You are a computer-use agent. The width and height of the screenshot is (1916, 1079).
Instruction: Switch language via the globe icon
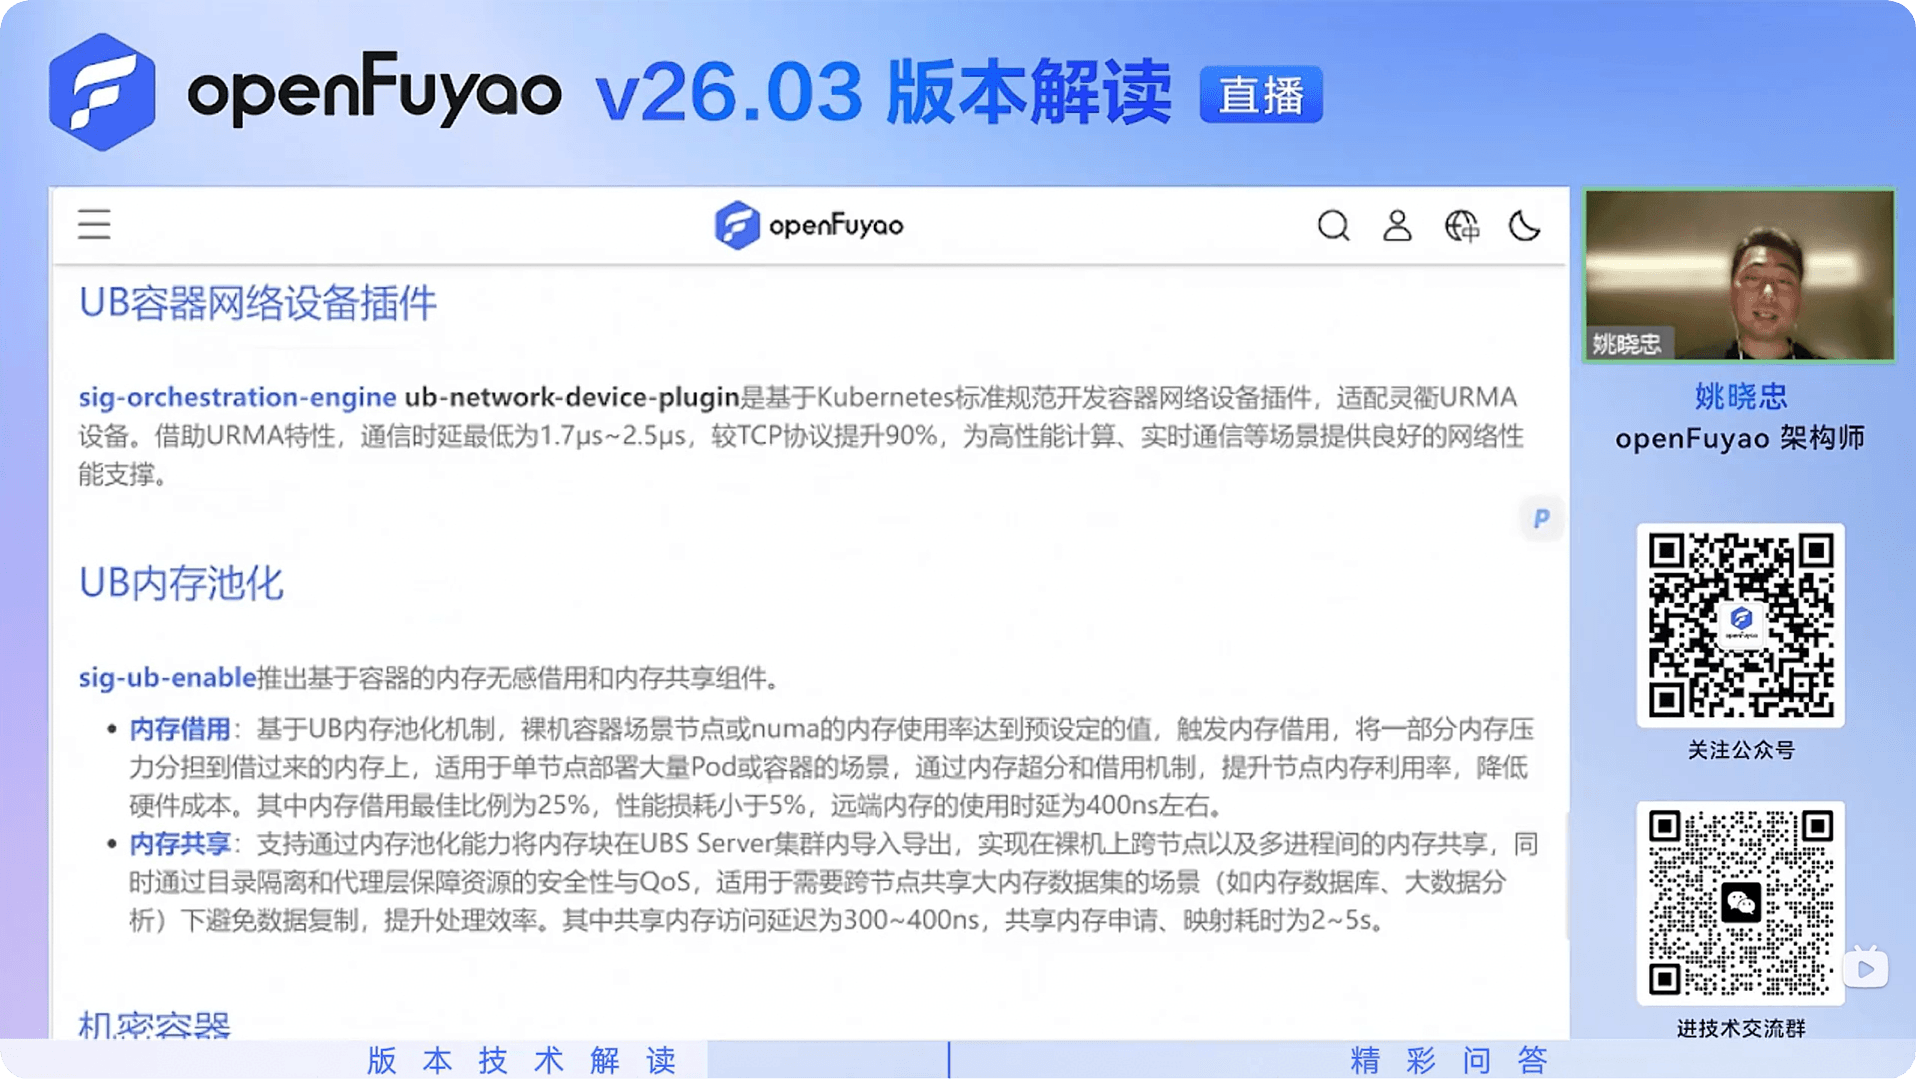click(x=1461, y=226)
